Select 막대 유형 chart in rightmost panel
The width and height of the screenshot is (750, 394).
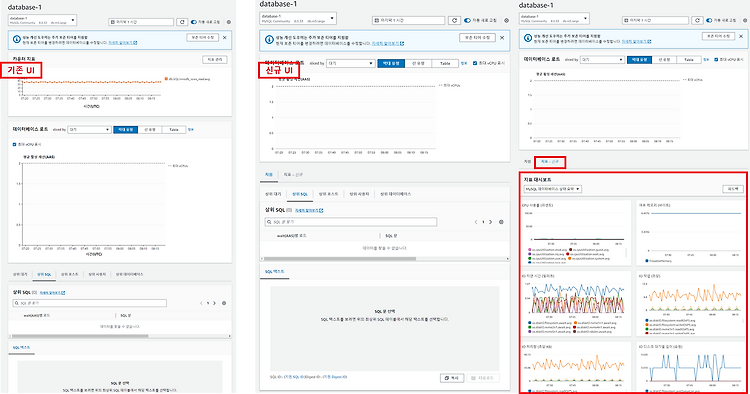639,60
